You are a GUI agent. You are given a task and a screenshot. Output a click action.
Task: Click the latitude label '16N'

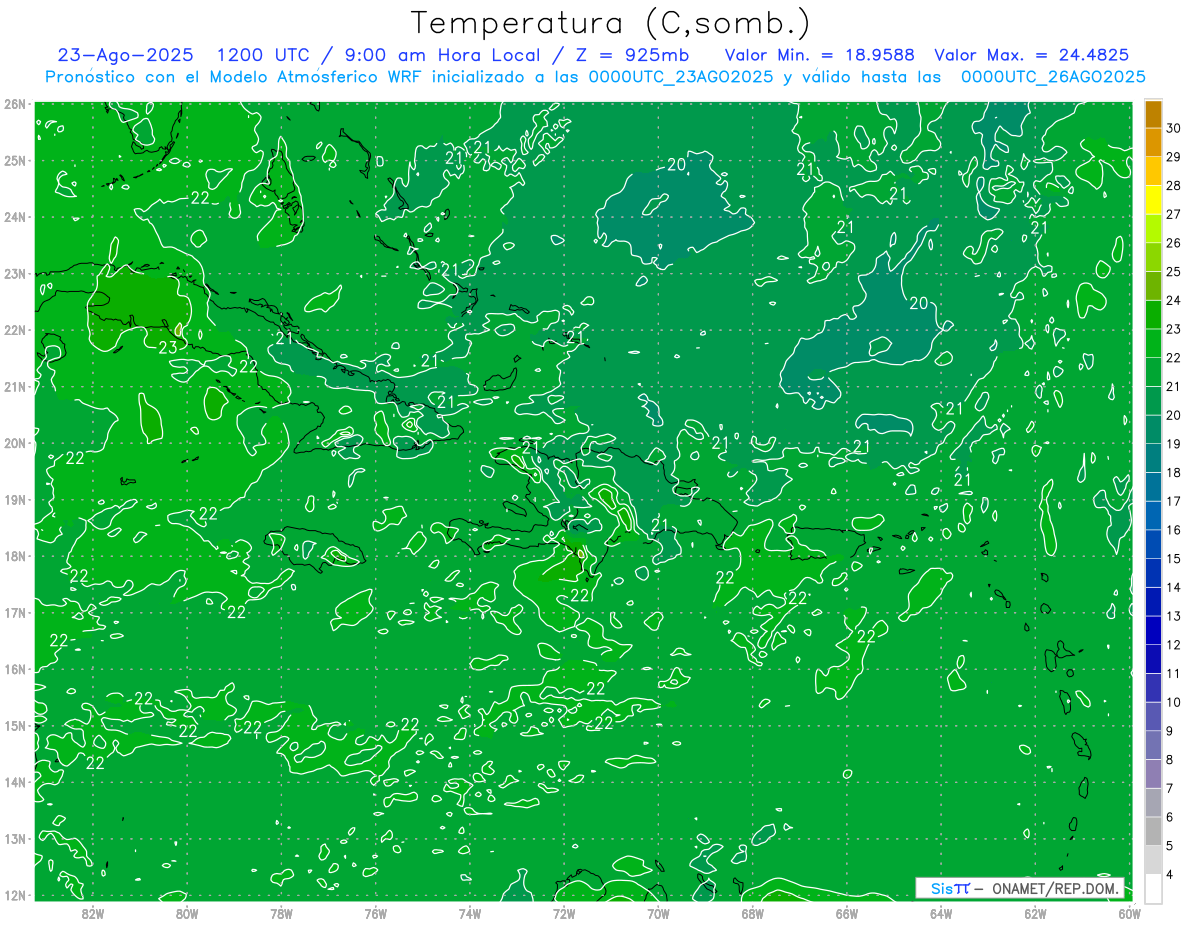15,669
